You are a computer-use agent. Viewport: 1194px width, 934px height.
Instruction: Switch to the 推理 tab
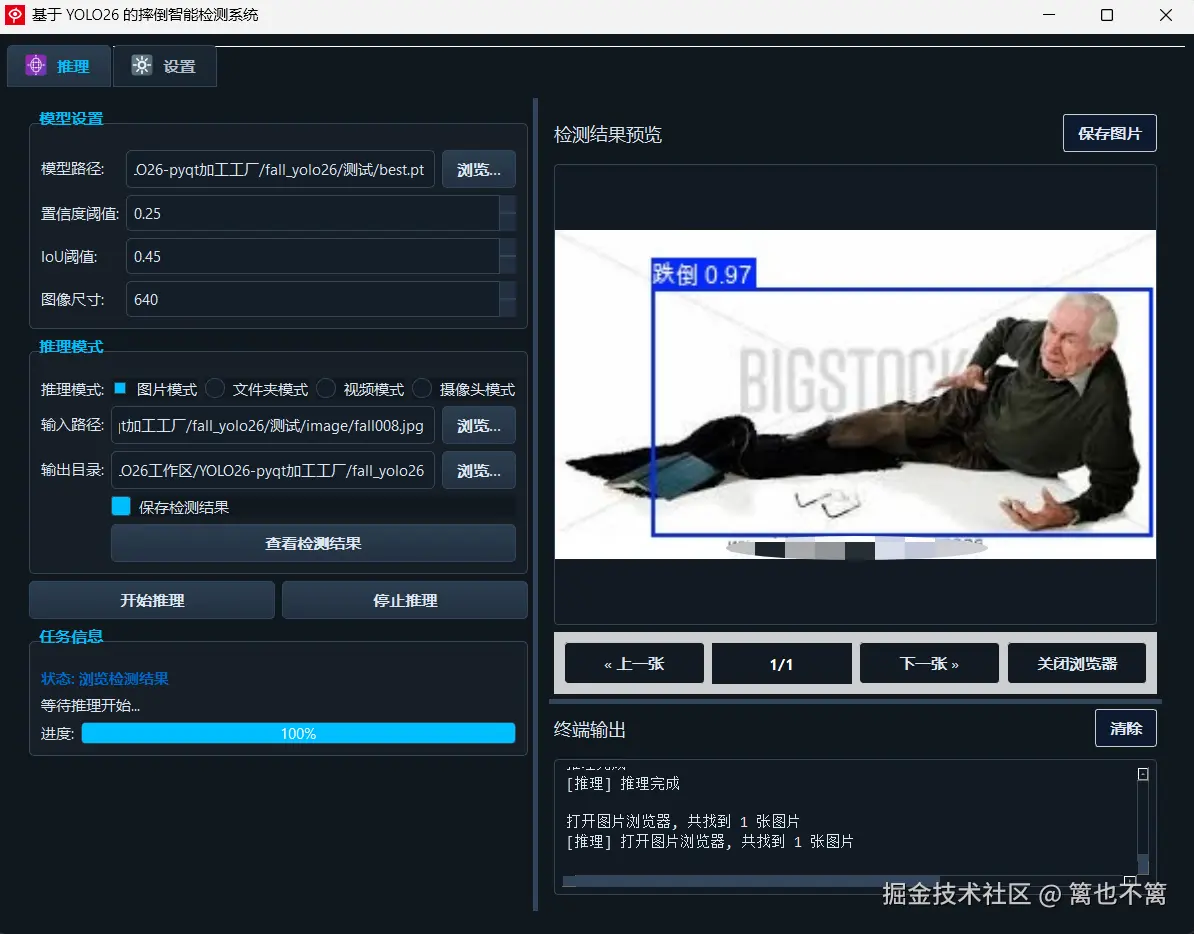(x=58, y=65)
